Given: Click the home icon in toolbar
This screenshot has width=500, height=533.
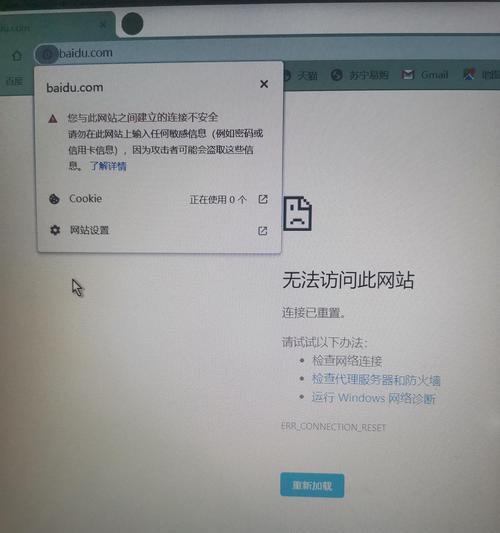Looking at the screenshot, I should click(17, 55).
